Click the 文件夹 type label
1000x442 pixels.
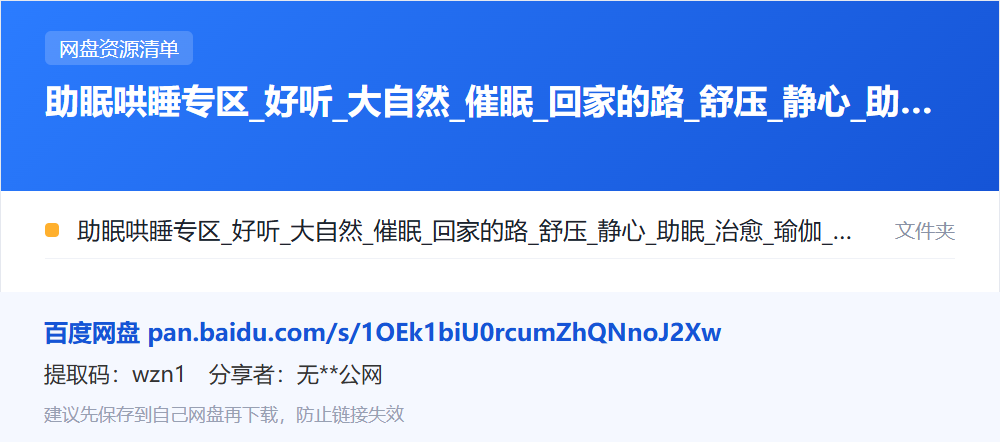pos(925,231)
